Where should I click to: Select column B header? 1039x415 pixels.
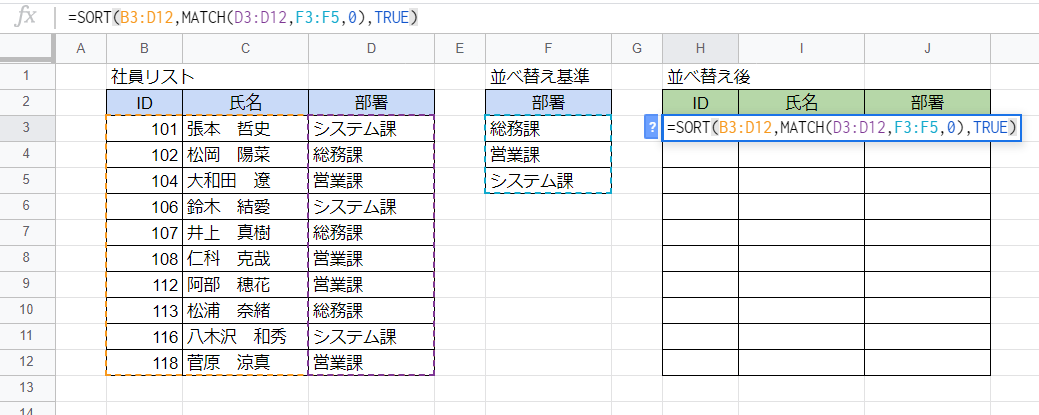point(144,48)
